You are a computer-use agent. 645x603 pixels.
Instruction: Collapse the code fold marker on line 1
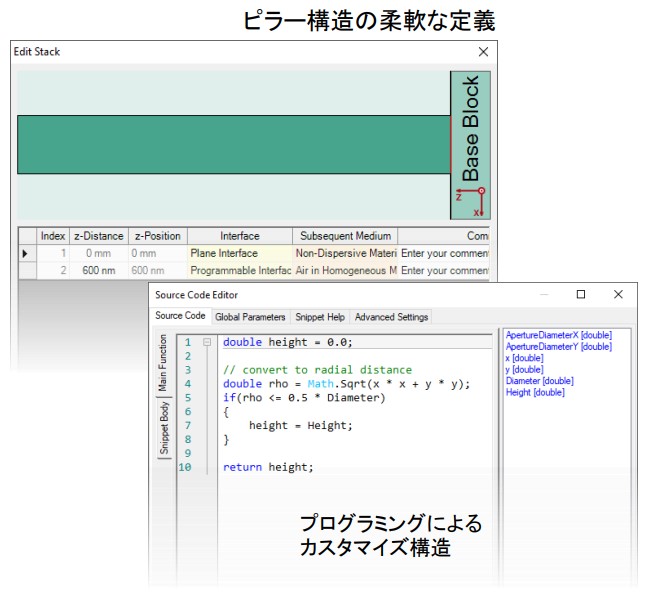click(206, 342)
